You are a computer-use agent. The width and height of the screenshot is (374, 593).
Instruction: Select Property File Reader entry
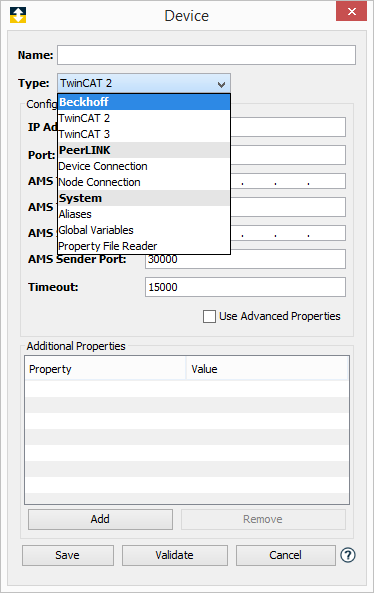[x=144, y=246]
